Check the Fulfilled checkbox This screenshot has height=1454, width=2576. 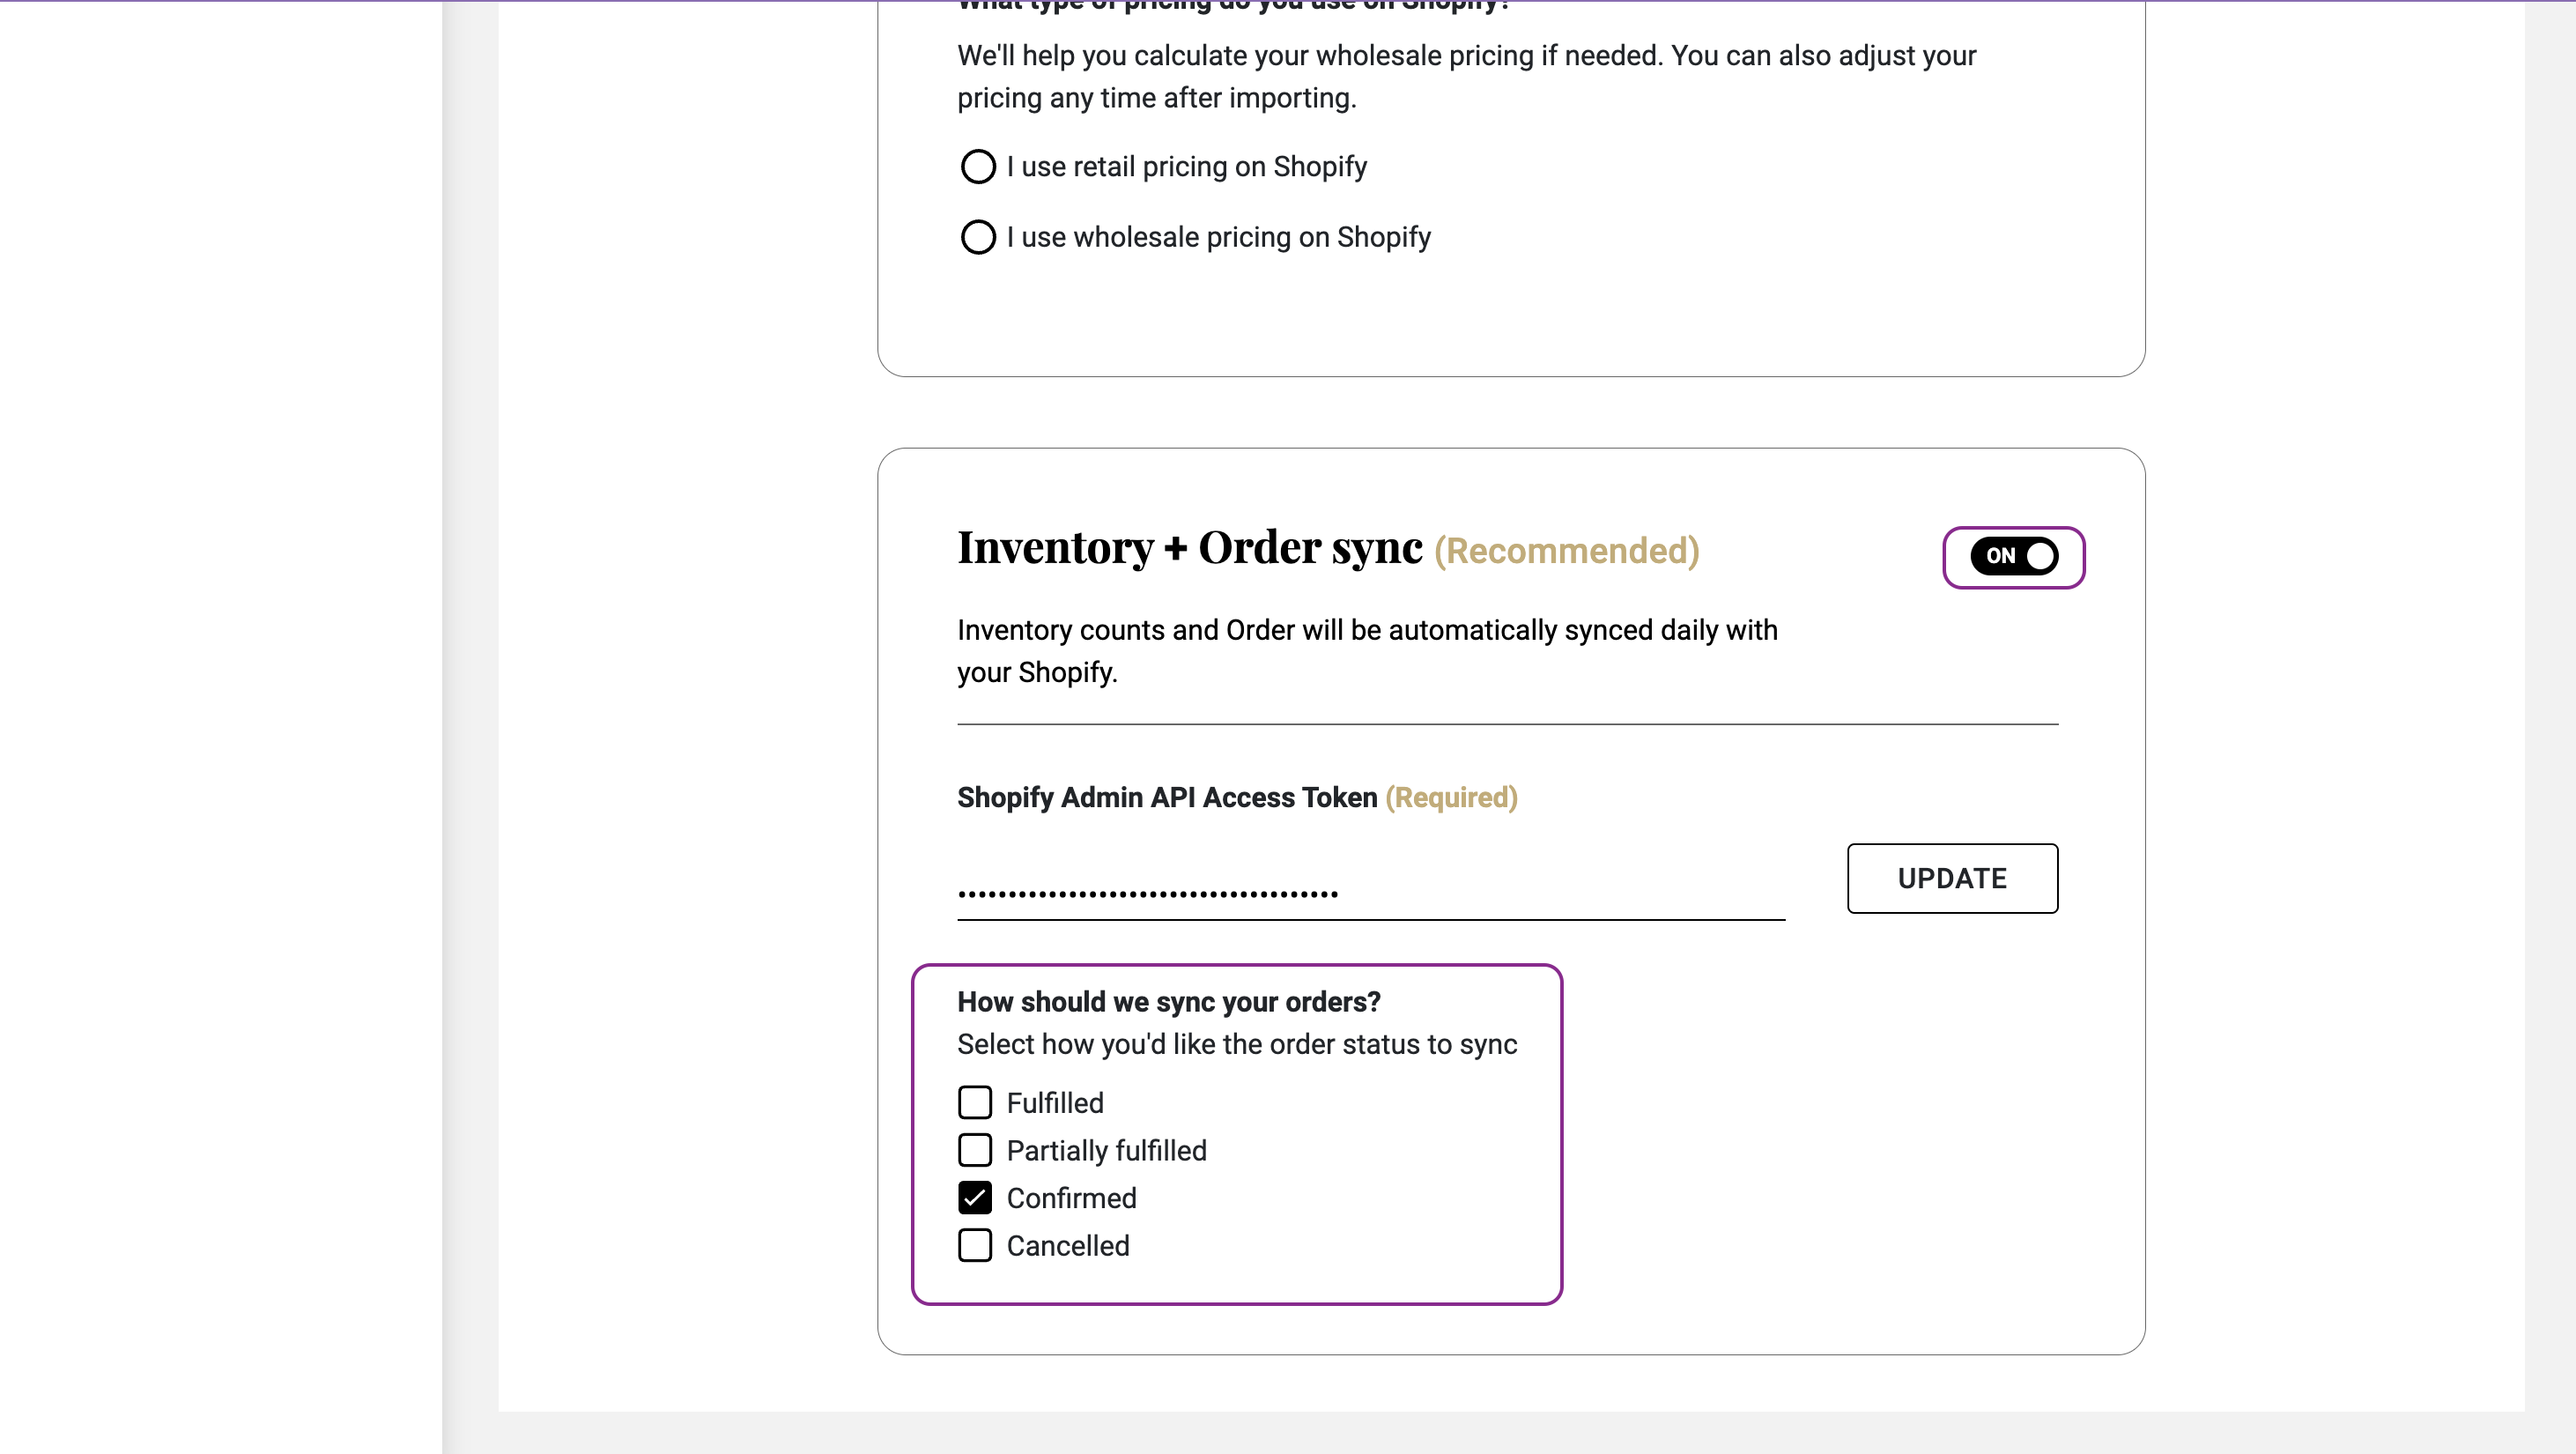tap(975, 1102)
